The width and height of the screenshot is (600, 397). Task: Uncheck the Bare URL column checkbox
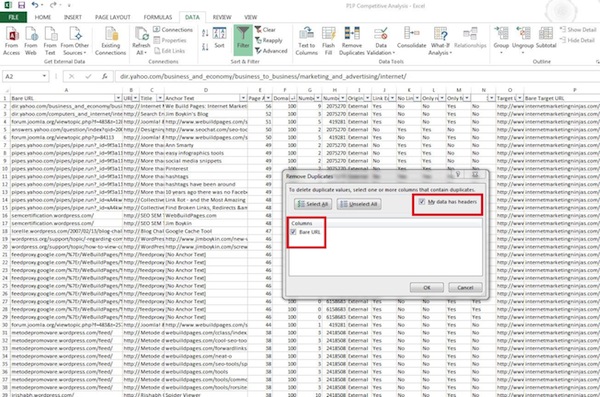tap(293, 232)
